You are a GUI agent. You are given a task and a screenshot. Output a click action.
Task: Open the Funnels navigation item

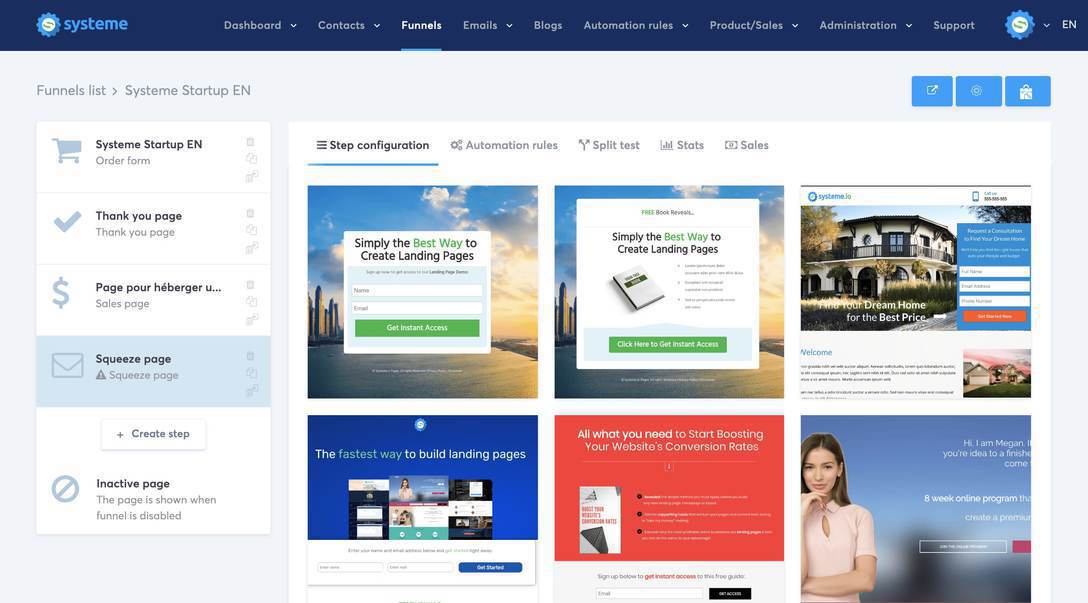click(x=421, y=25)
